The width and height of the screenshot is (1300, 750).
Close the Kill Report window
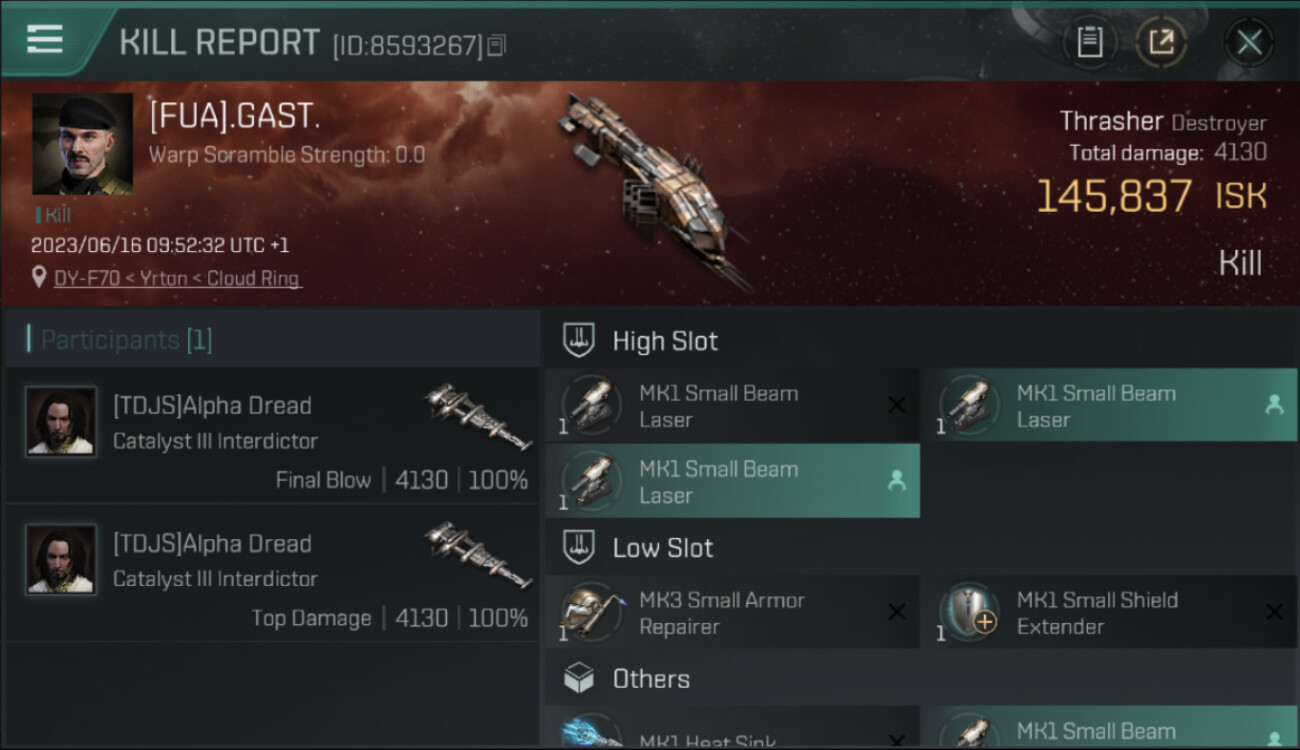click(x=1249, y=42)
